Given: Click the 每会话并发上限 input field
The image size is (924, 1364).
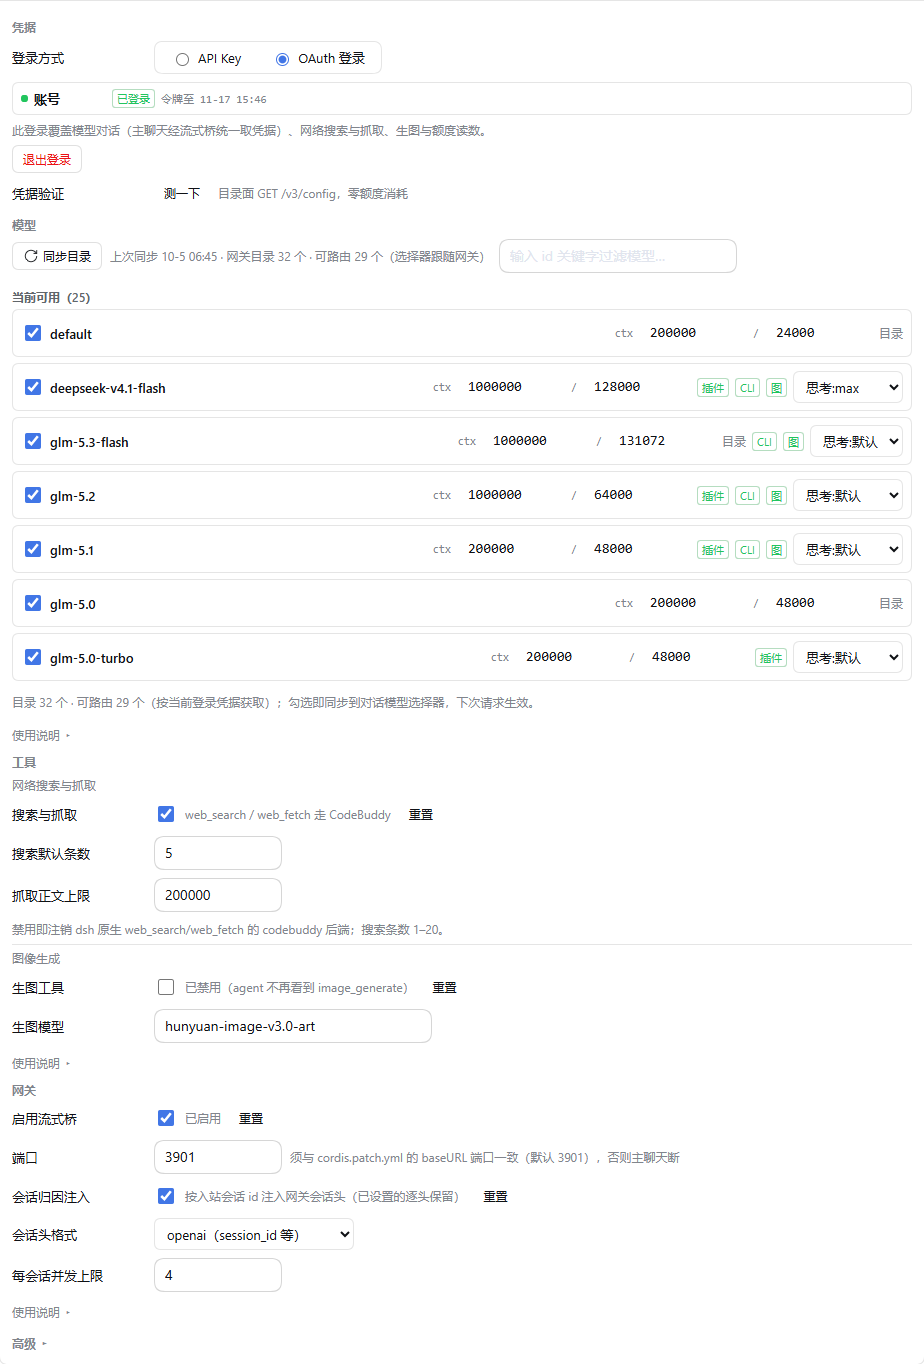Looking at the screenshot, I should click(x=218, y=1275).
